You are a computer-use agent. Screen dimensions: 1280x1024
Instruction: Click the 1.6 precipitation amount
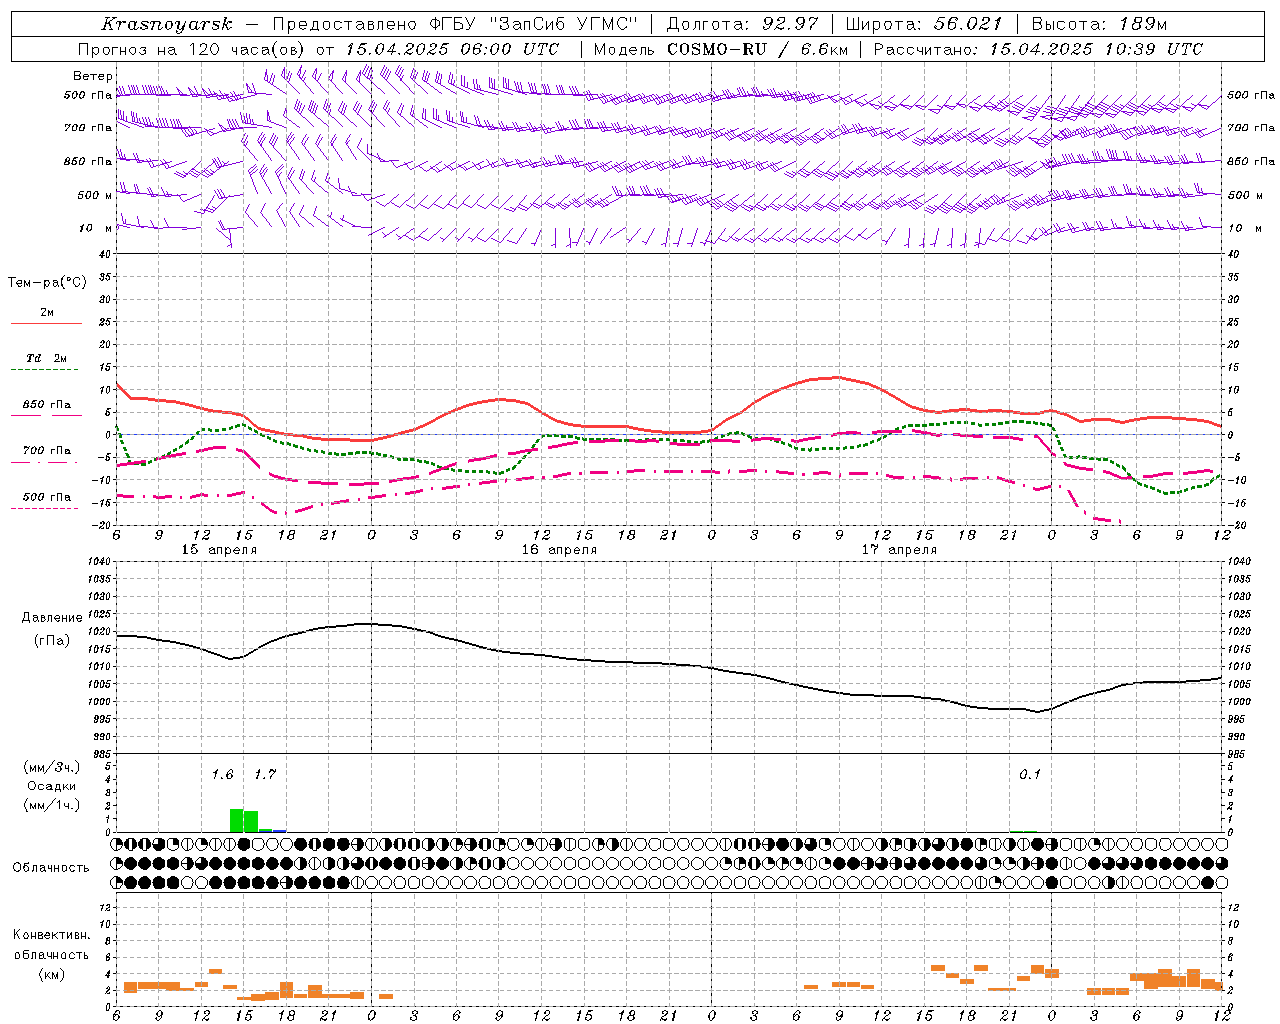[222, 775]
